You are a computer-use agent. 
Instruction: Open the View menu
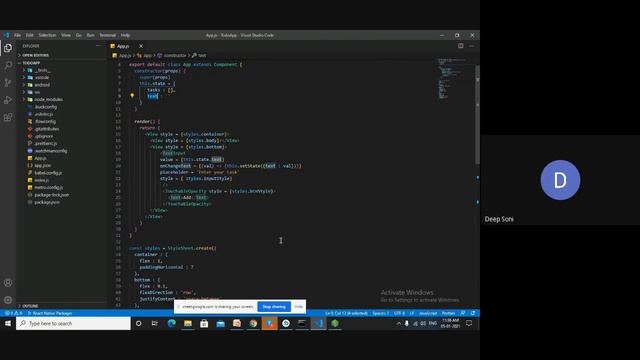[66, 35]
